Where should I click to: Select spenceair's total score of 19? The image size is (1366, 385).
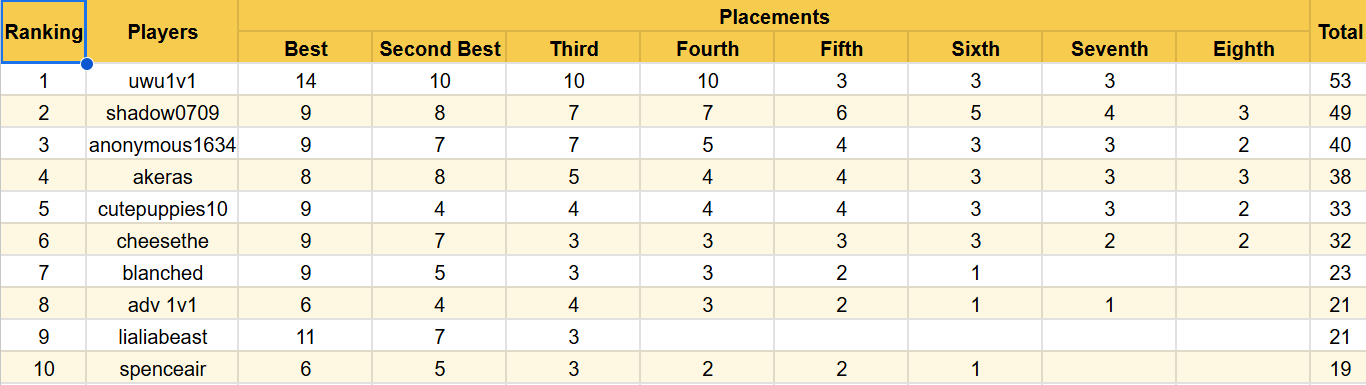point(1338,369)
